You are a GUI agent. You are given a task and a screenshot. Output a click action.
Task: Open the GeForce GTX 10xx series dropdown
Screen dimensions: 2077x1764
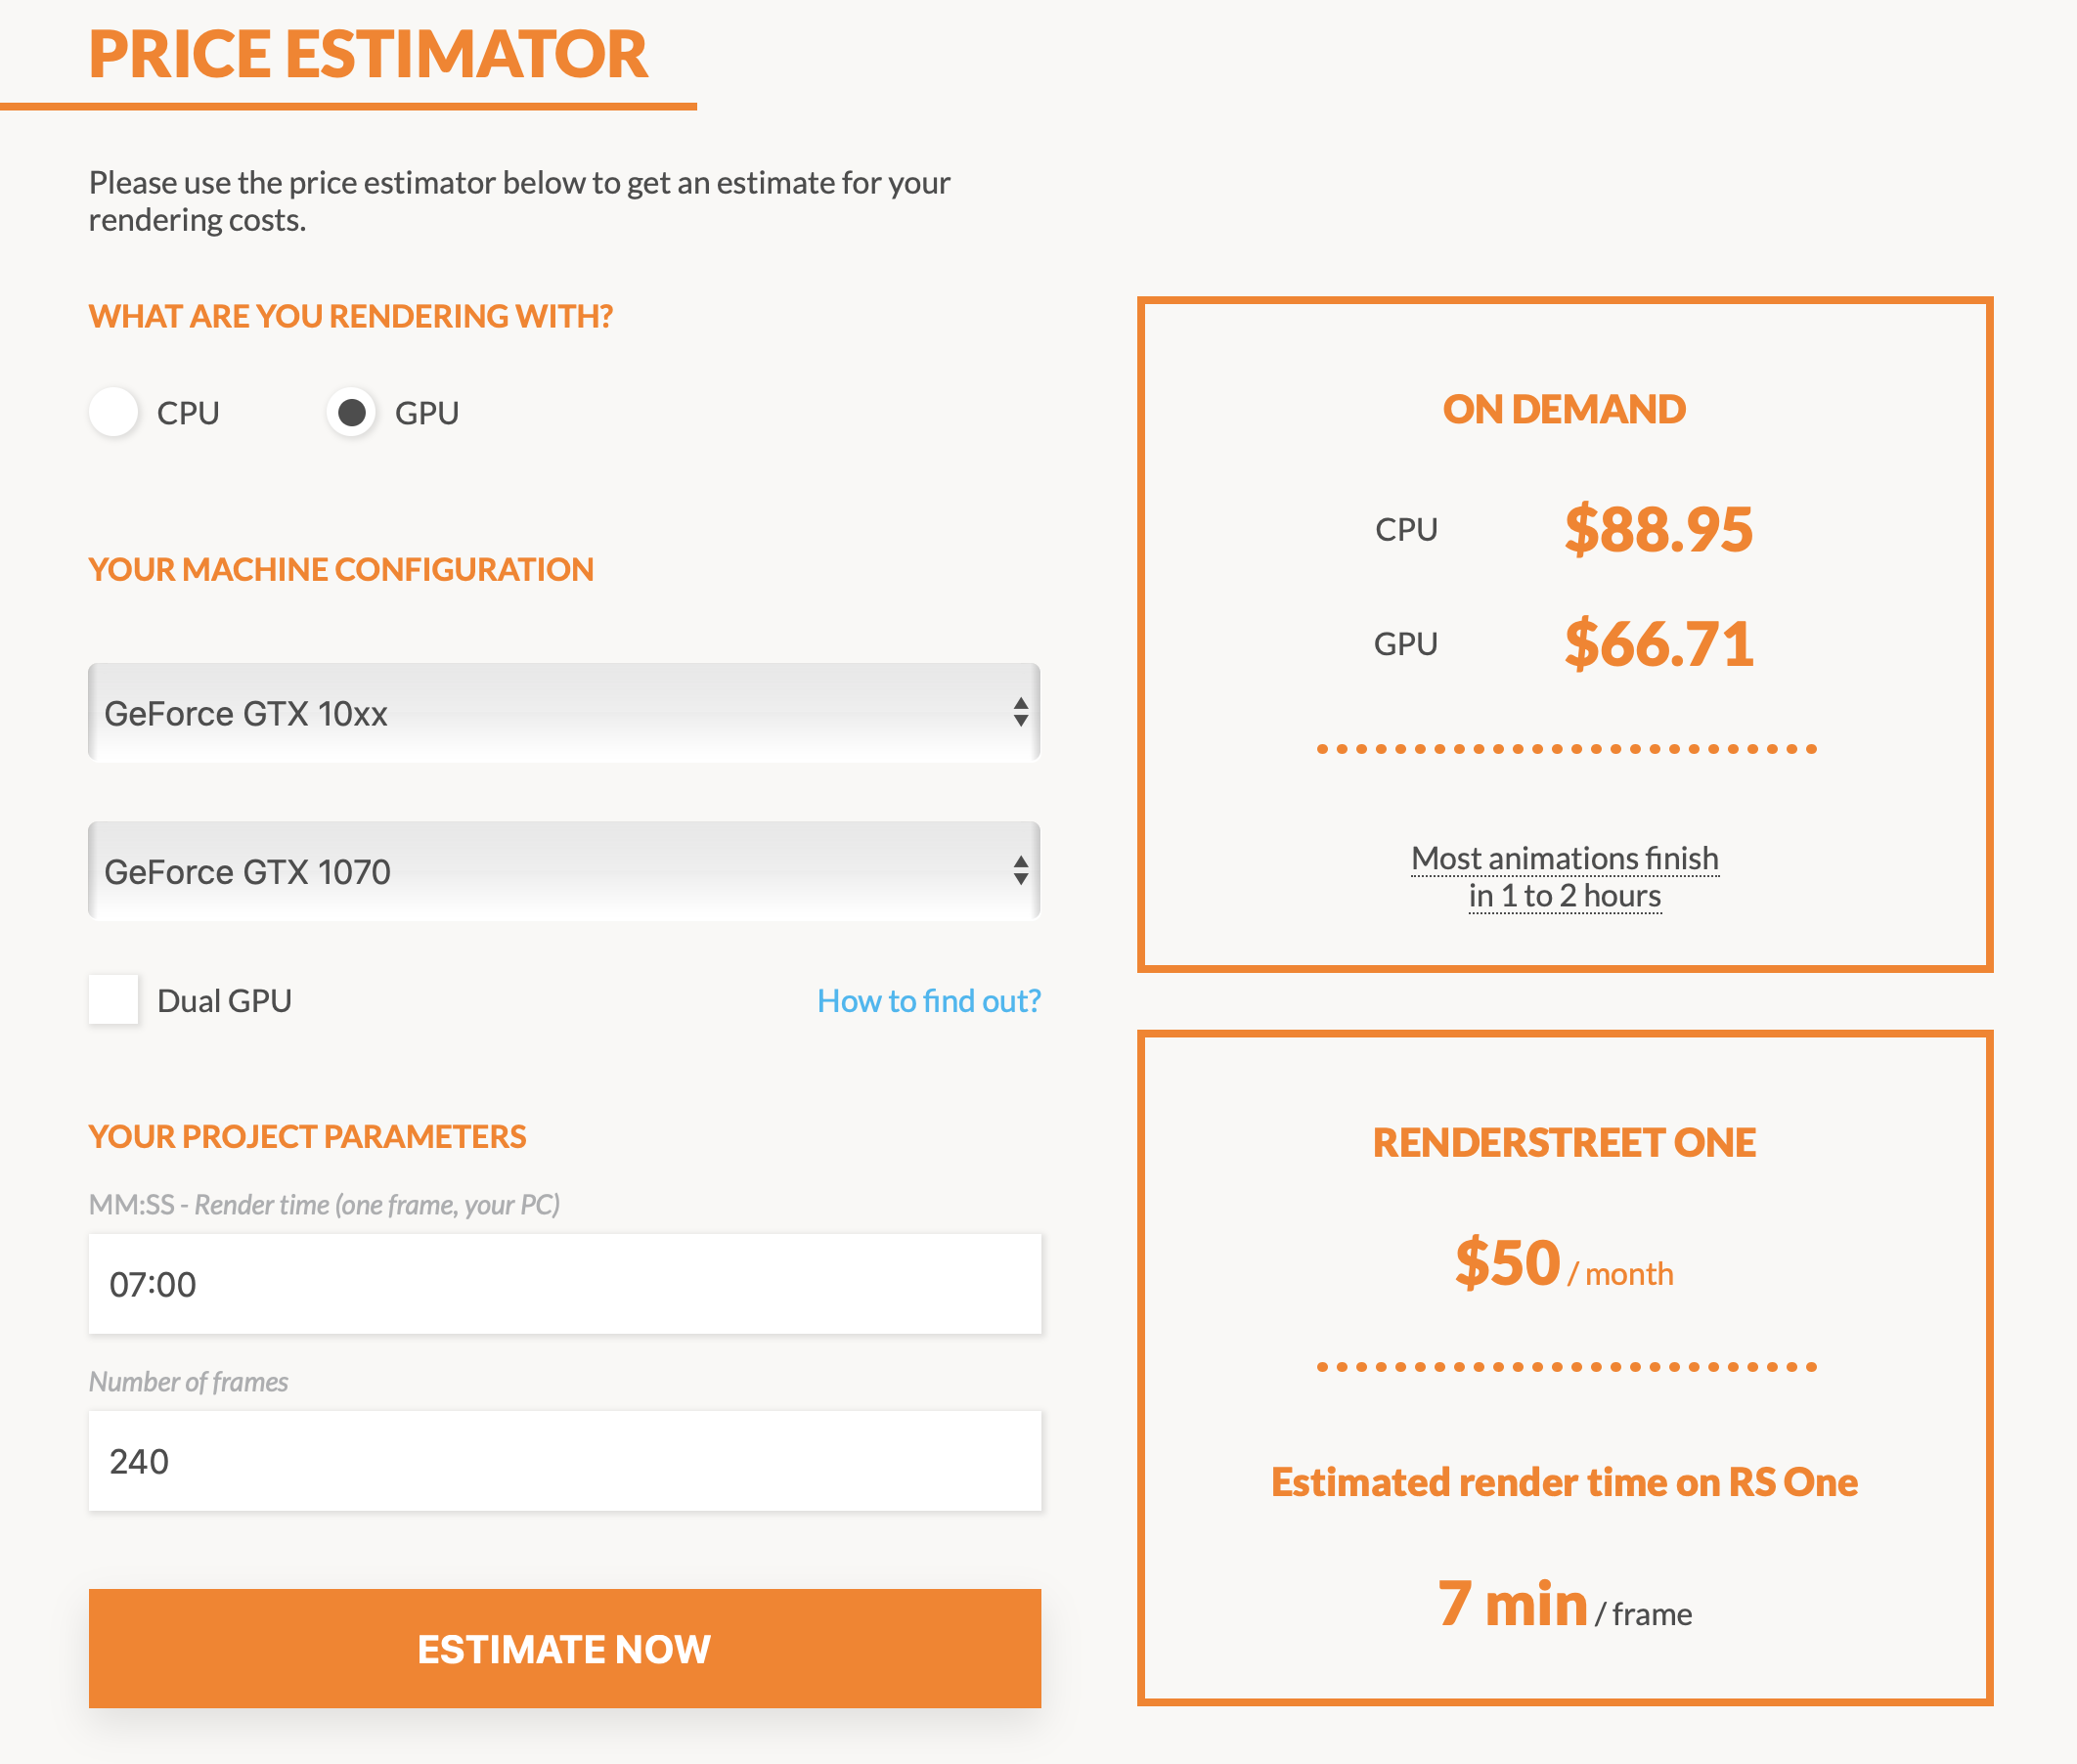click(x=564, y=713)
